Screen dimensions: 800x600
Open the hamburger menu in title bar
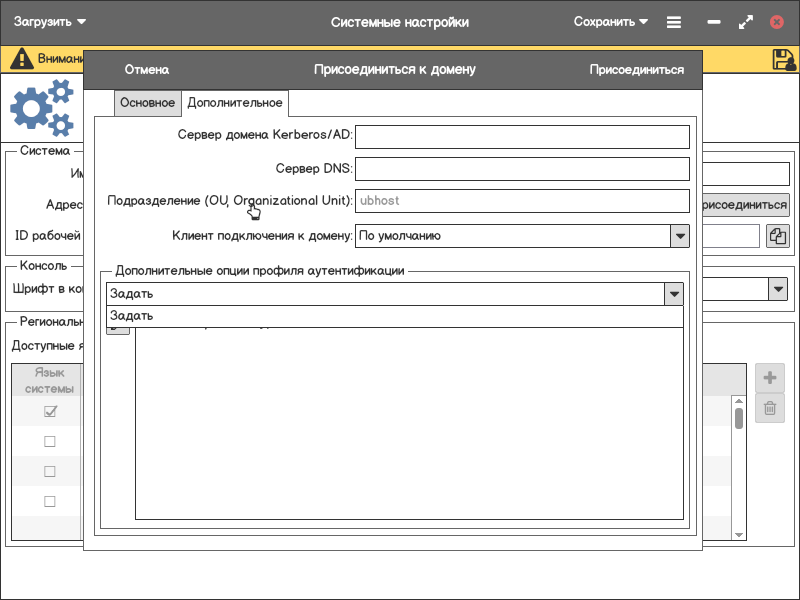coord(674,22)
